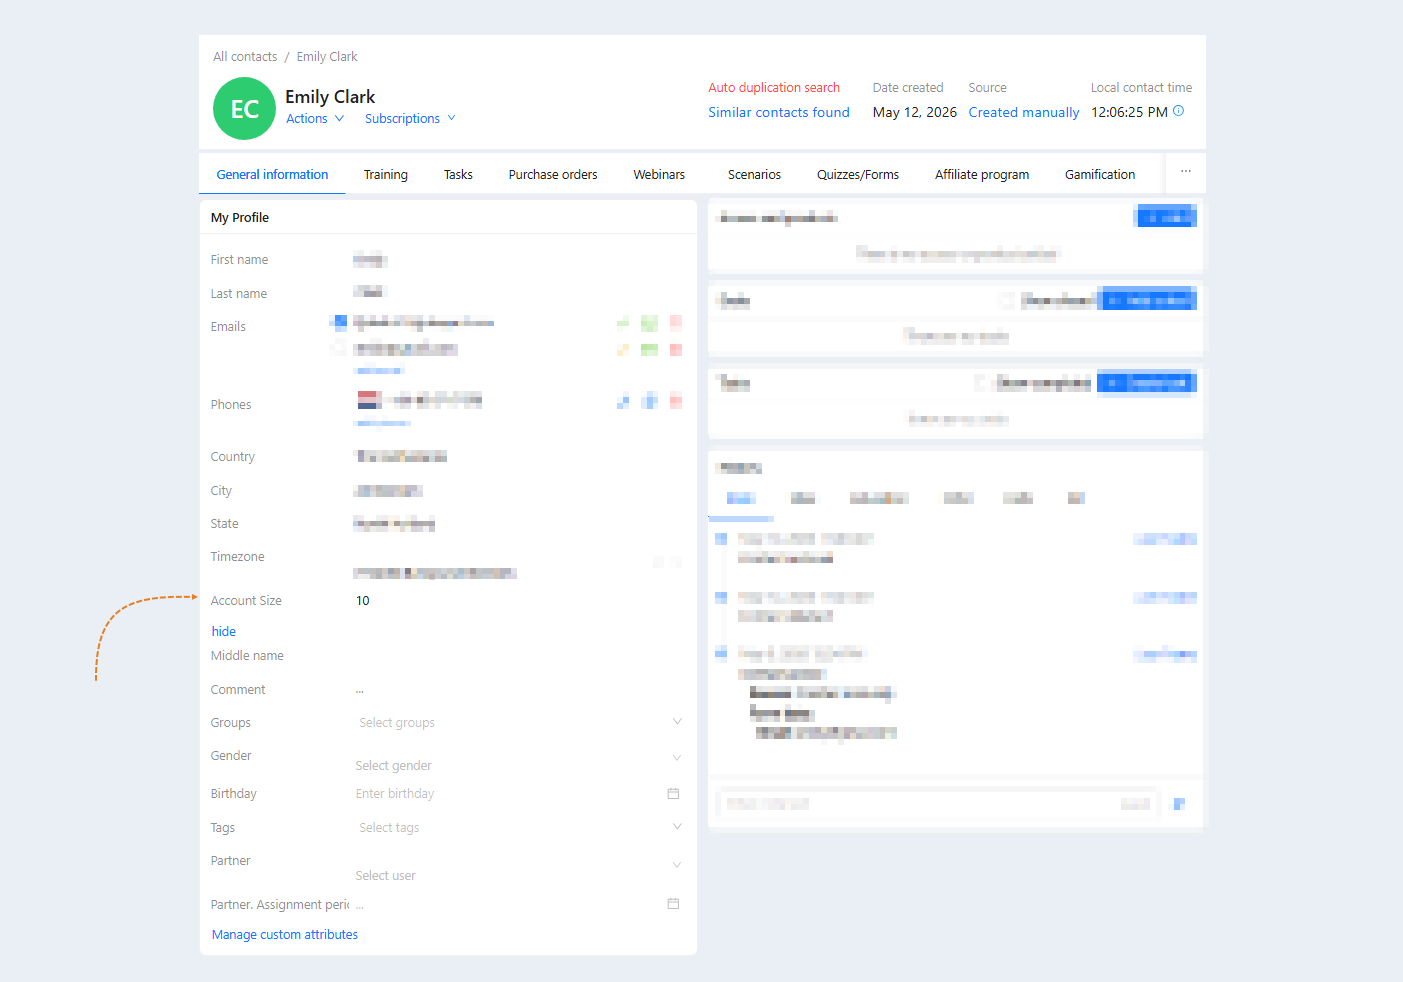Click Similar contacts found link
This screenshot has width=1403, height=982.
tap(779, 112)
